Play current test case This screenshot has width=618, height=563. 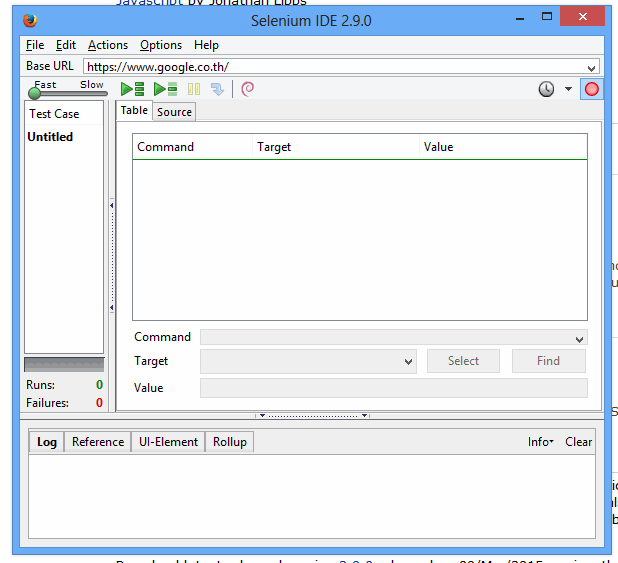point(166,89)
